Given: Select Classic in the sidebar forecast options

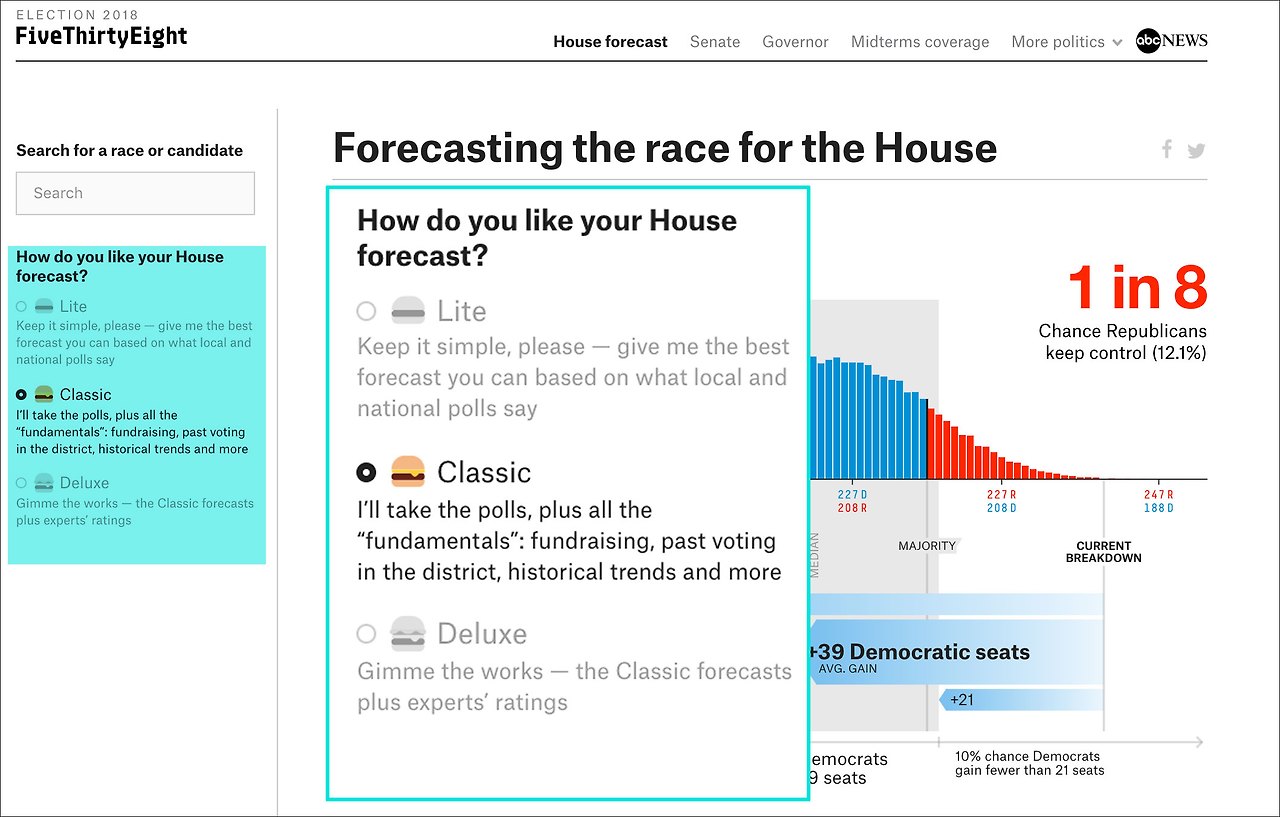Looking at the screenshot, I should (22, 394).
